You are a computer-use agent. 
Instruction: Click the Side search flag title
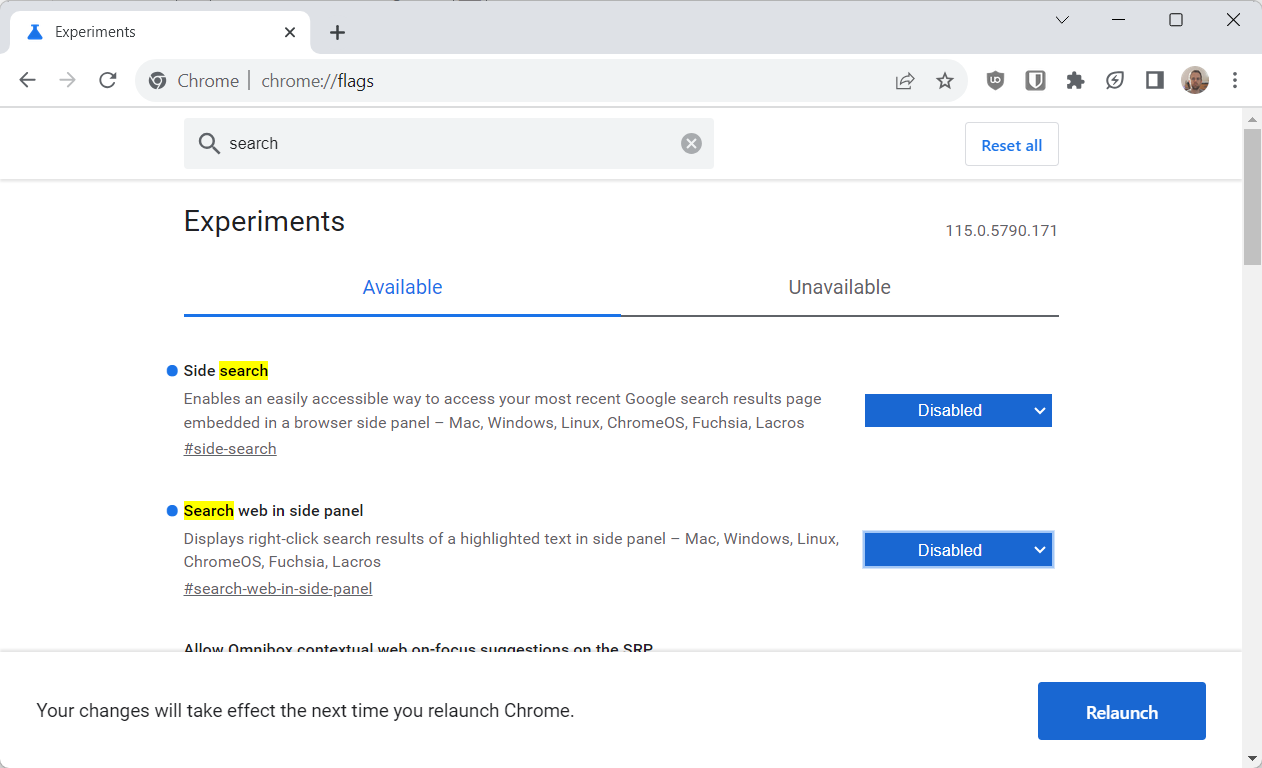226,371
